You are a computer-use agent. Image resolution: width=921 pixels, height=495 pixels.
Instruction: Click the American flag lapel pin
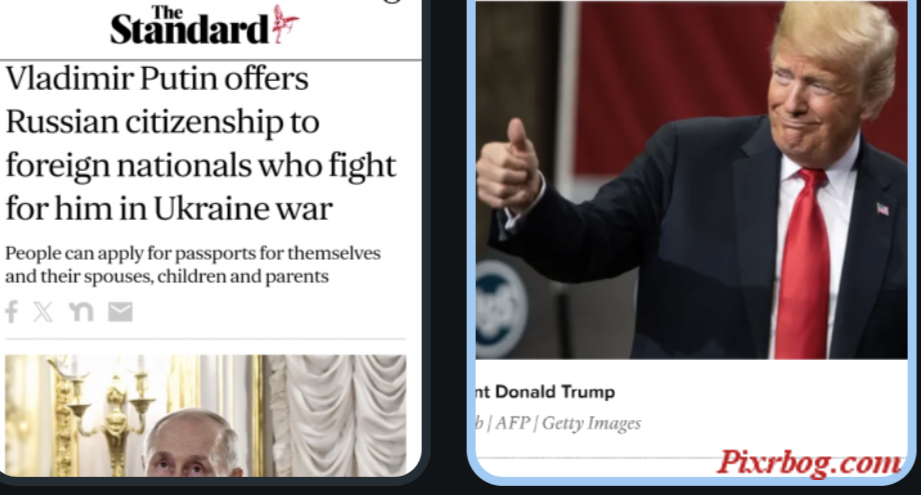(882, 208)
